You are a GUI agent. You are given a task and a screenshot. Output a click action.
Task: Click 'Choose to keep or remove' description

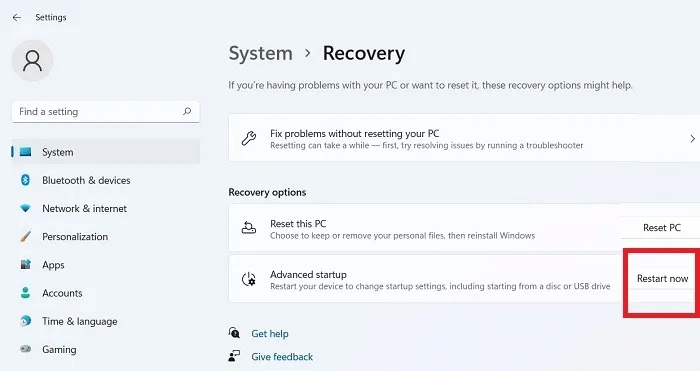pos(403,235)
